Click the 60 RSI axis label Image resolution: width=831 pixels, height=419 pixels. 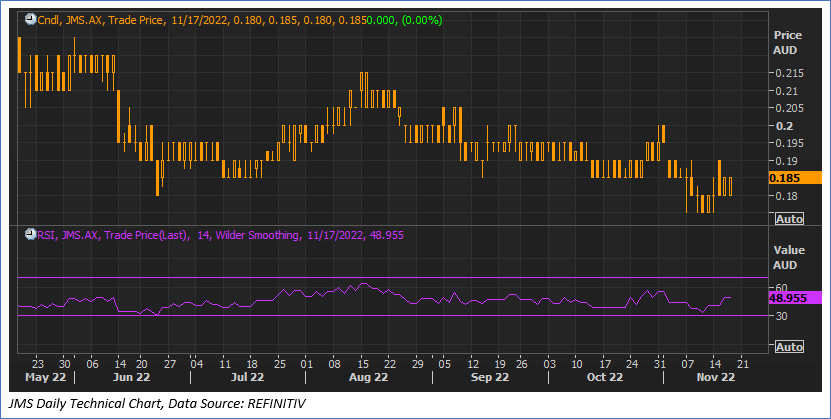pos(781,288)
